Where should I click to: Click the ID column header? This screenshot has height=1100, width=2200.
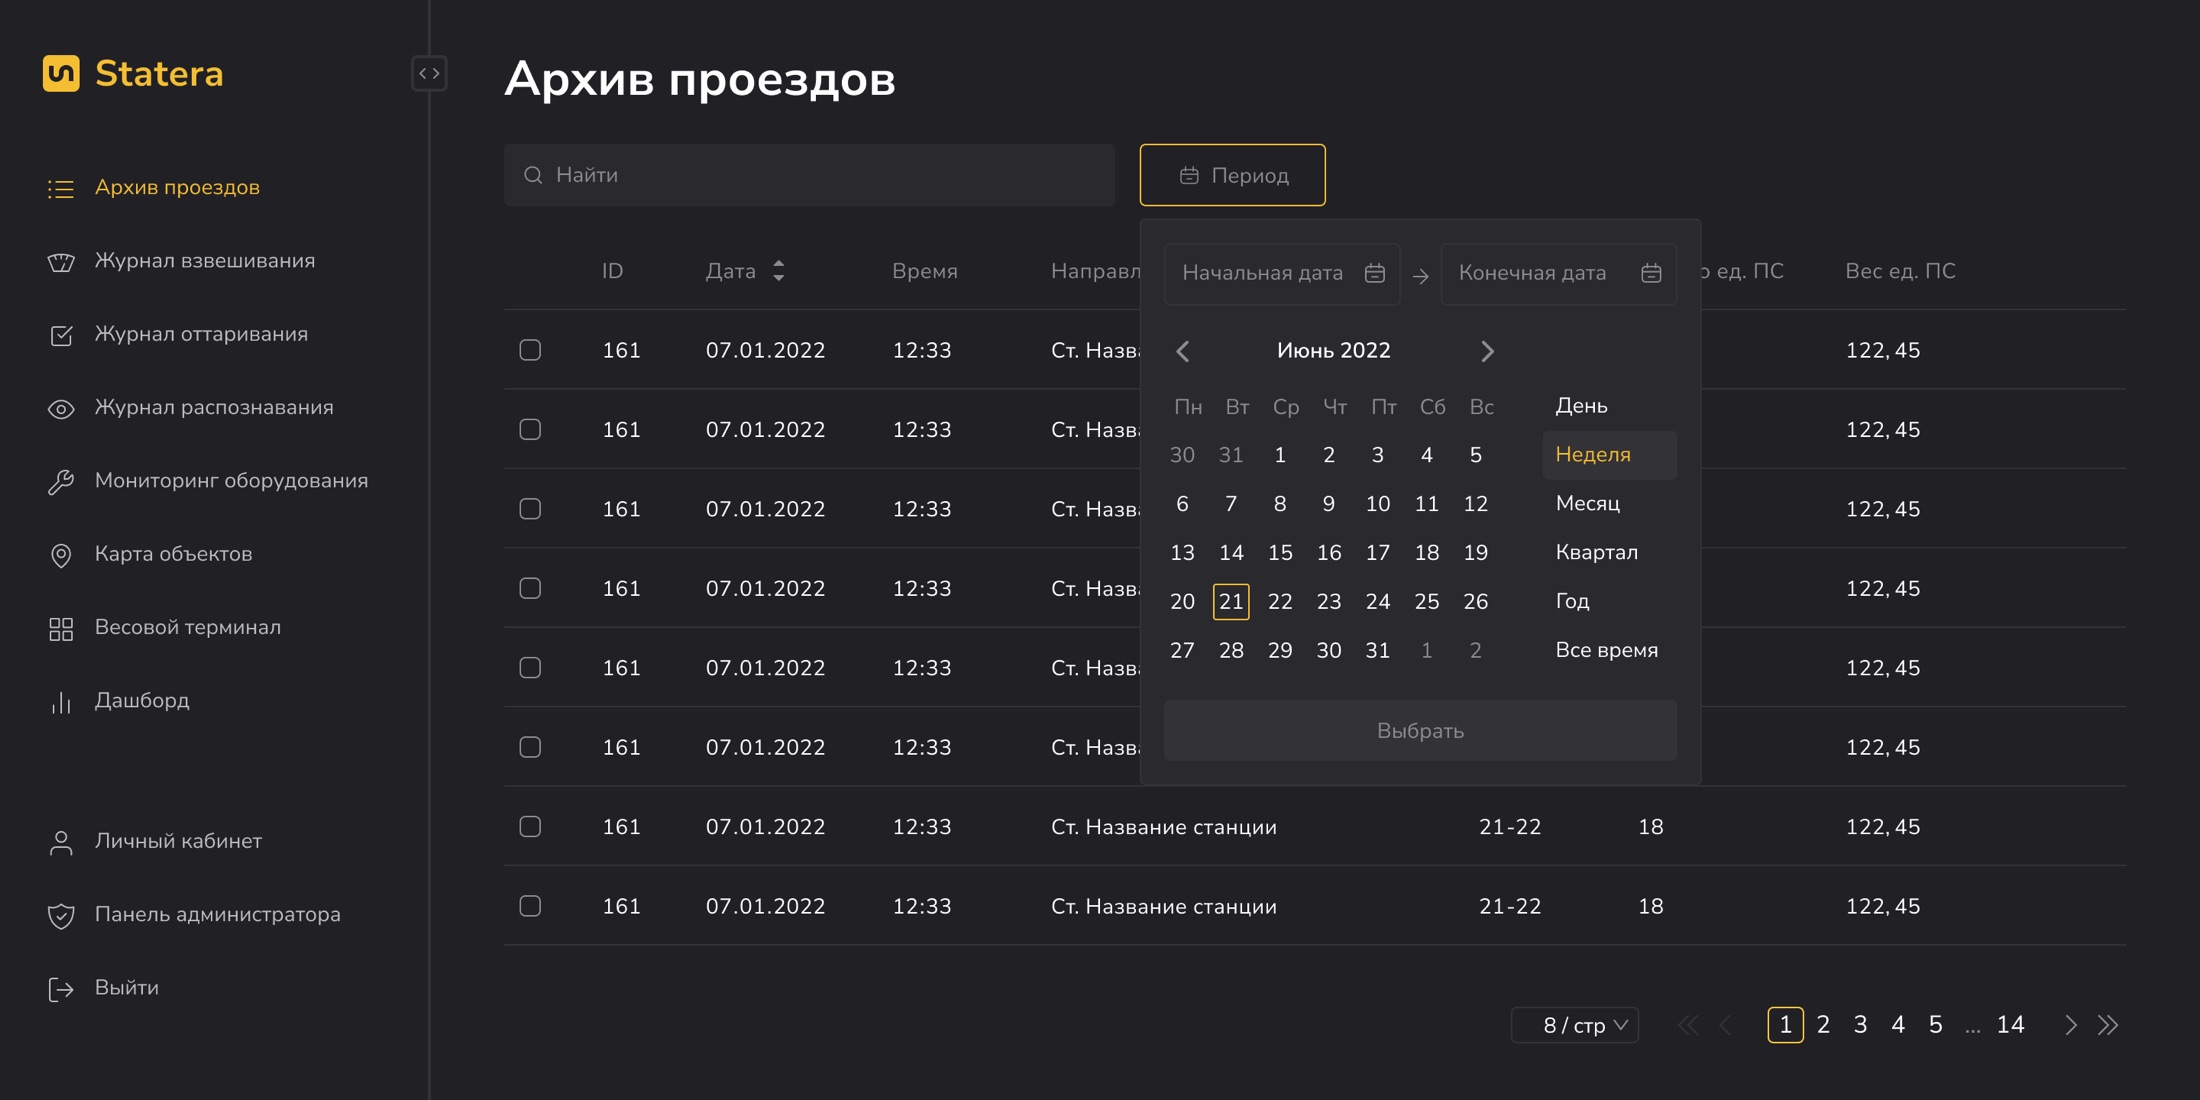(612, 271)
